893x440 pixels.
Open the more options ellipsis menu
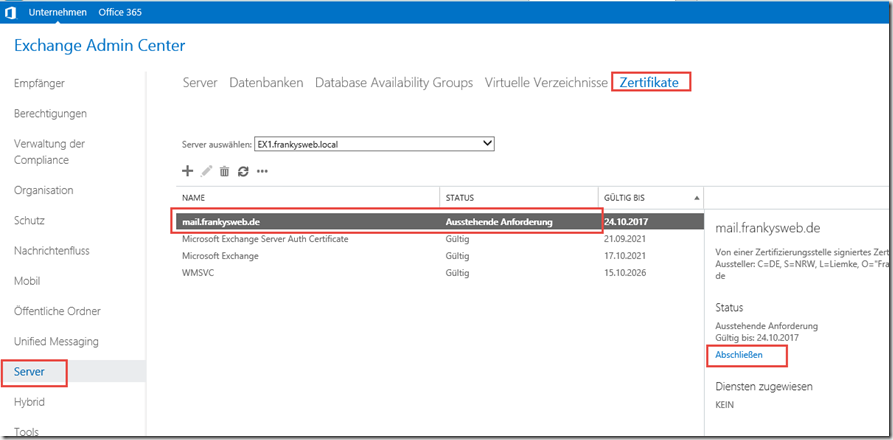(262, 171)
